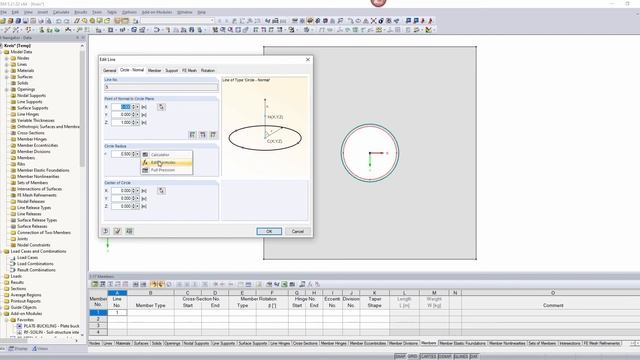Switch to the FE Mesh tab
640x360 pixels.
click(x=189, y=71)
